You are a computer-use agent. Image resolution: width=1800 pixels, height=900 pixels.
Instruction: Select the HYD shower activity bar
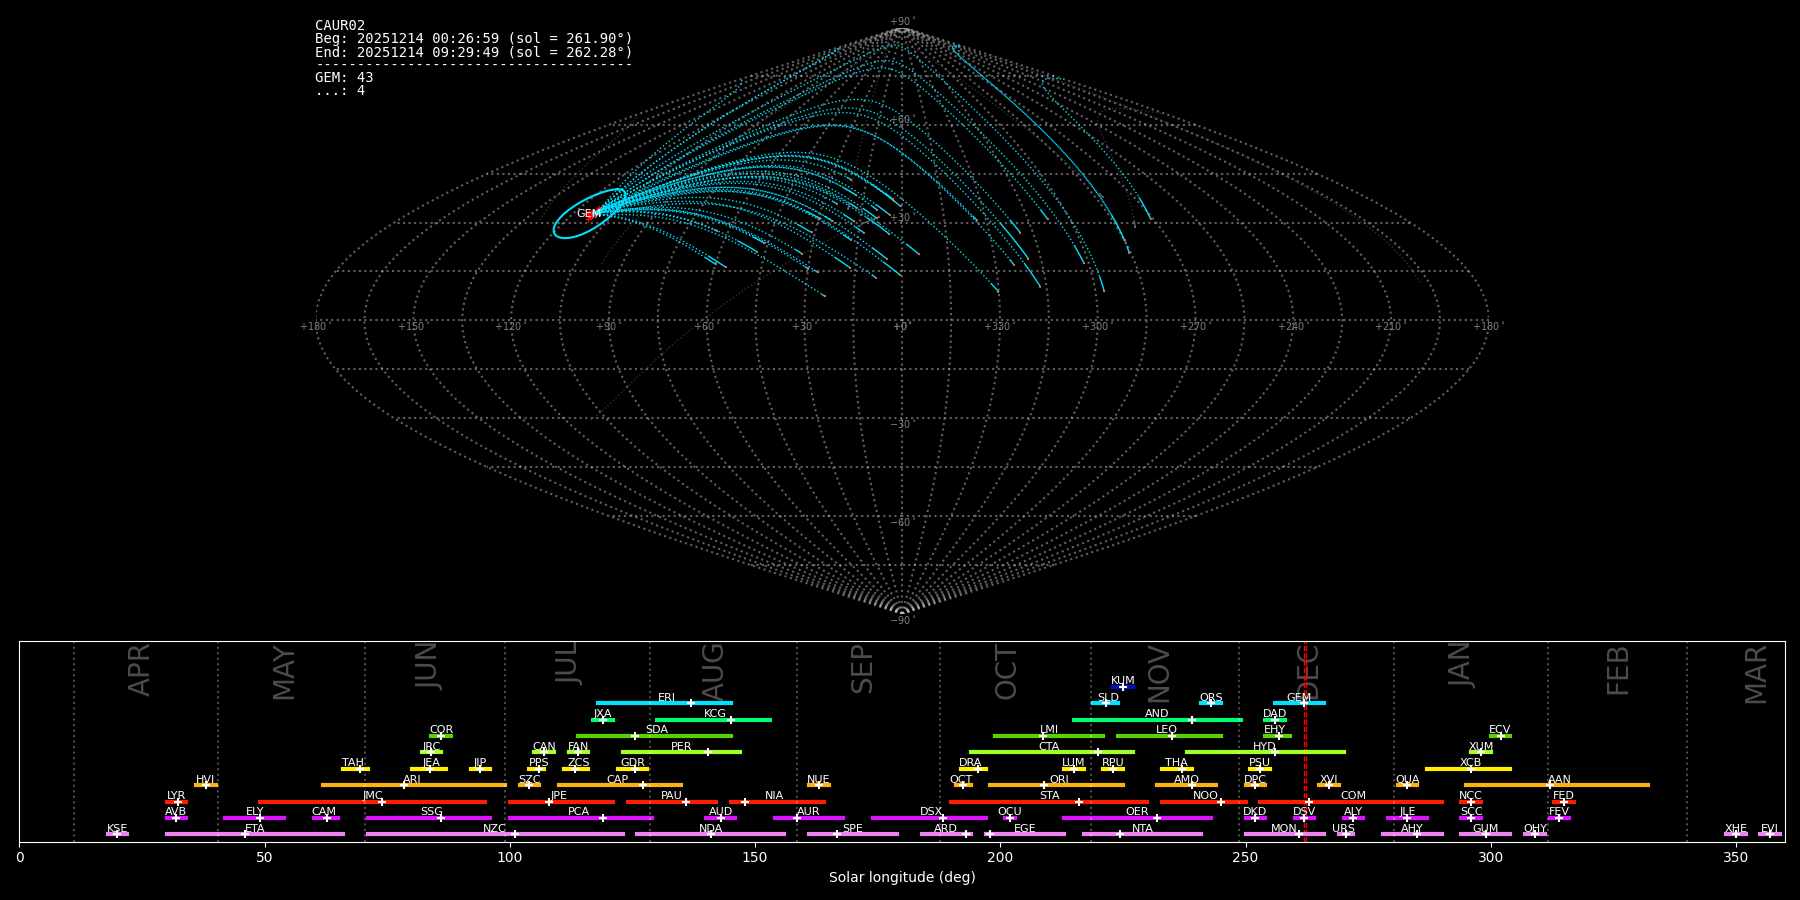click(1265, 752)
